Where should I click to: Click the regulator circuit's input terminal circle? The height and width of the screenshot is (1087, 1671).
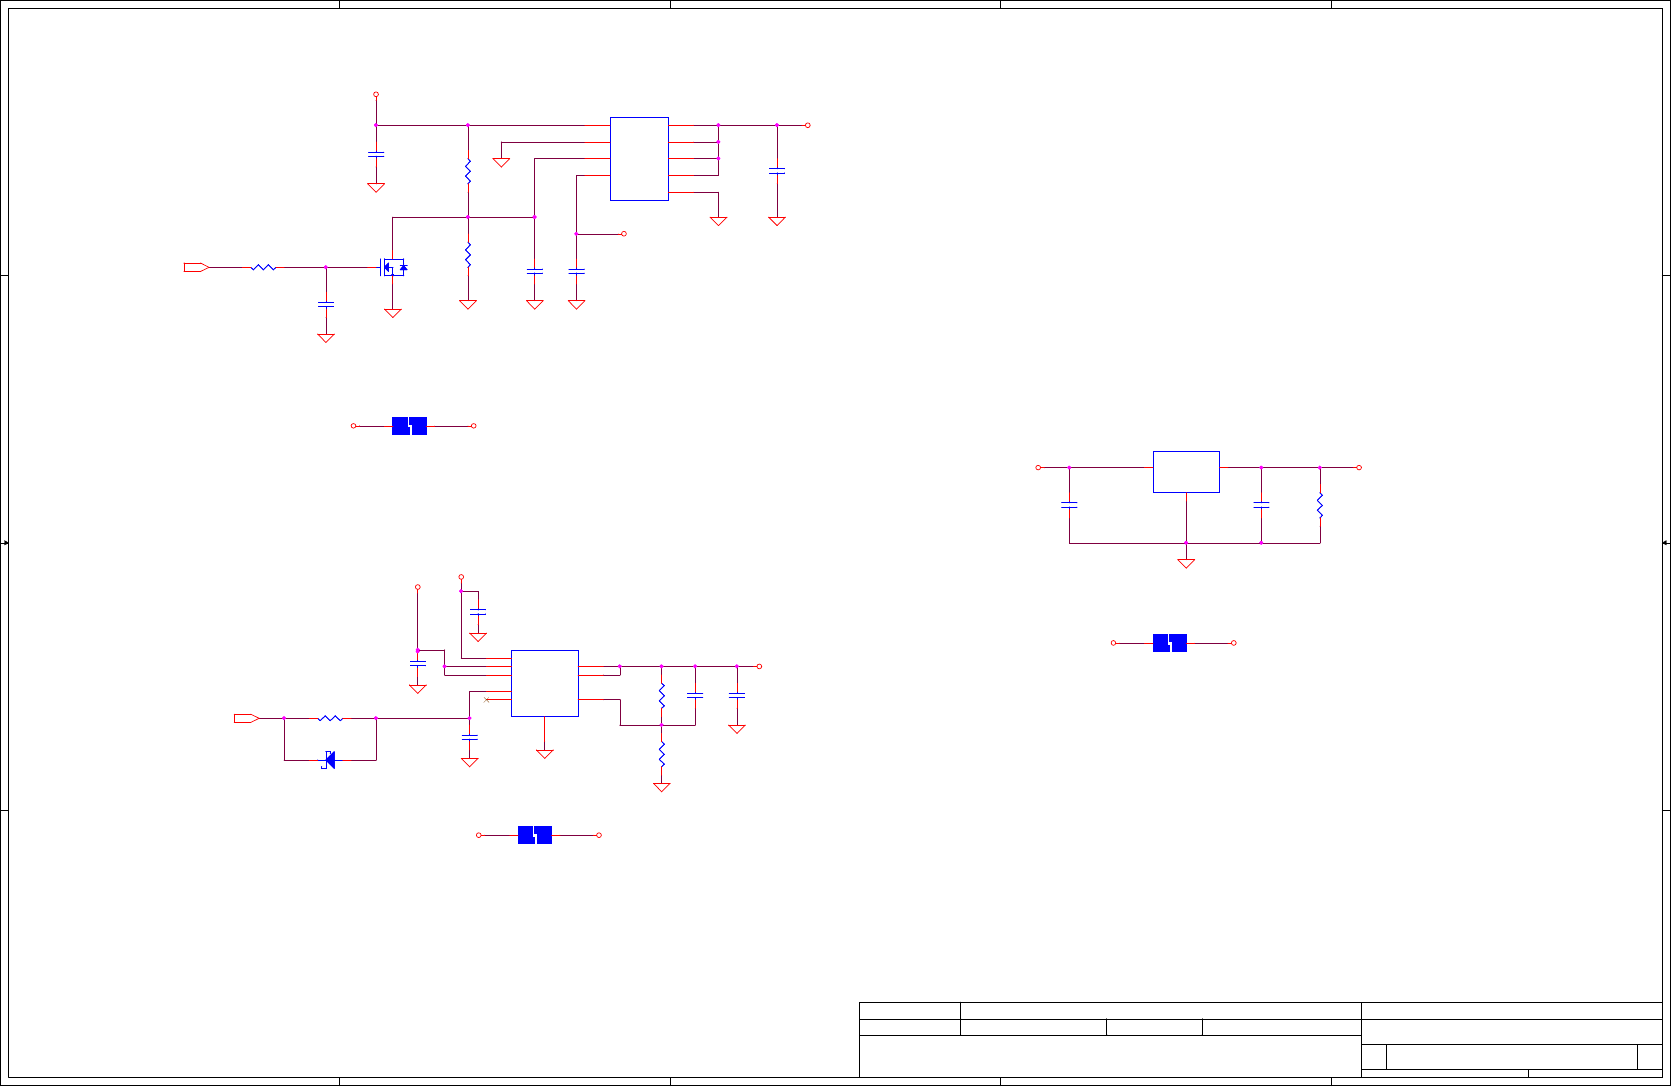[x=1038, y=467]
